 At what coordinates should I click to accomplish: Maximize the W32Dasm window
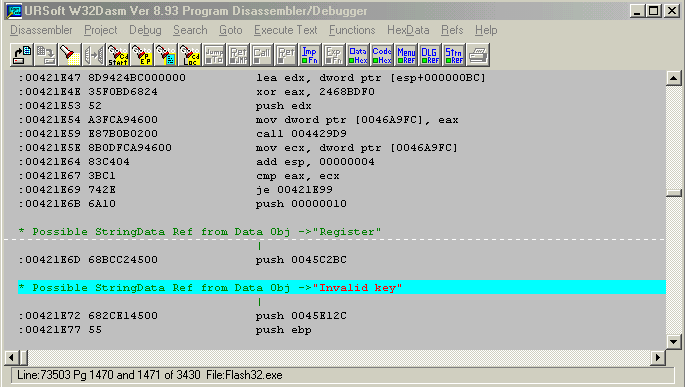click(x=654, y=11)
